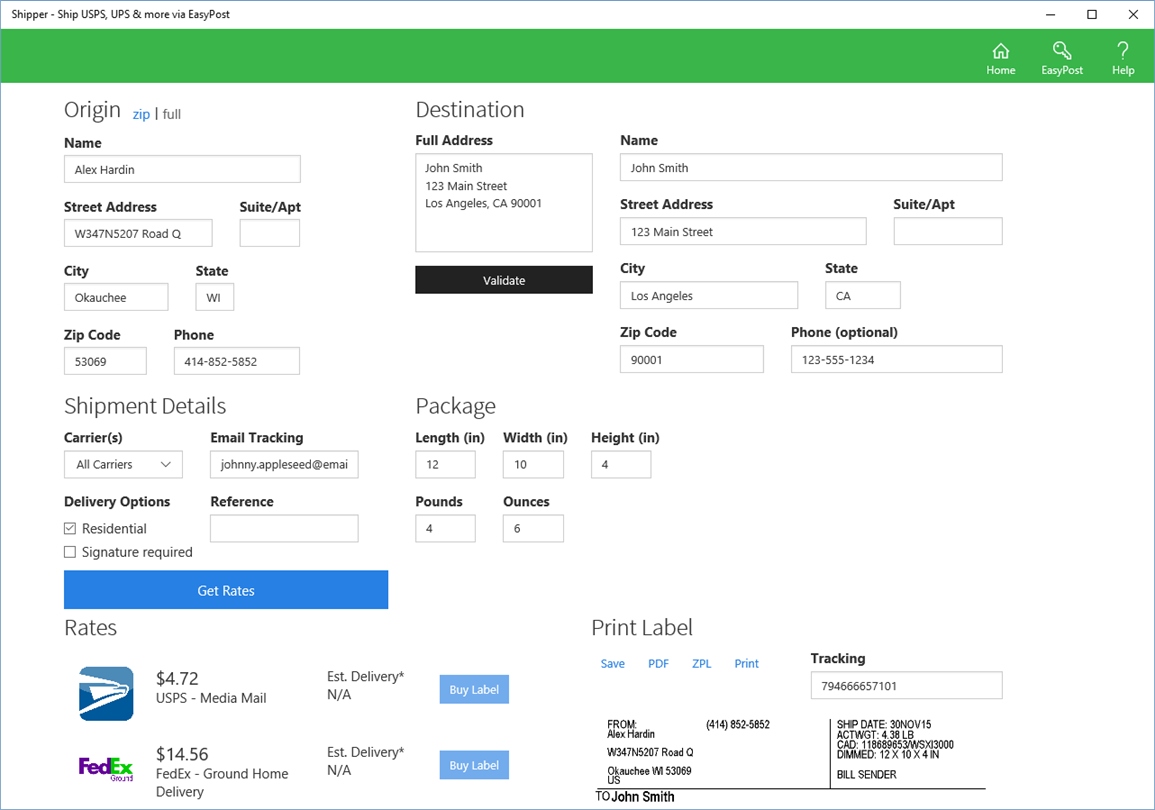Export the label as PDF
This screenshot has height=810, width=1155.
659,663
